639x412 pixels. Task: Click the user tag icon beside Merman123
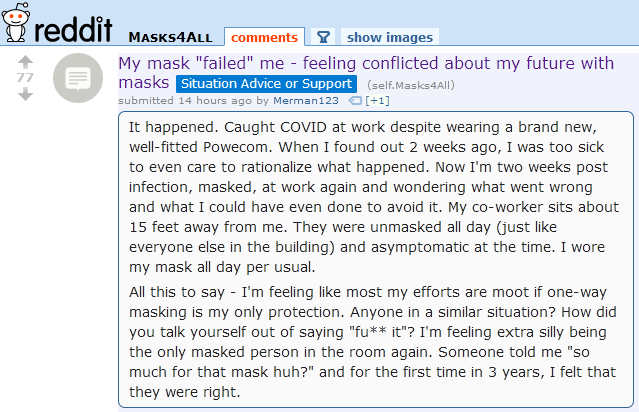coord(355,100)
